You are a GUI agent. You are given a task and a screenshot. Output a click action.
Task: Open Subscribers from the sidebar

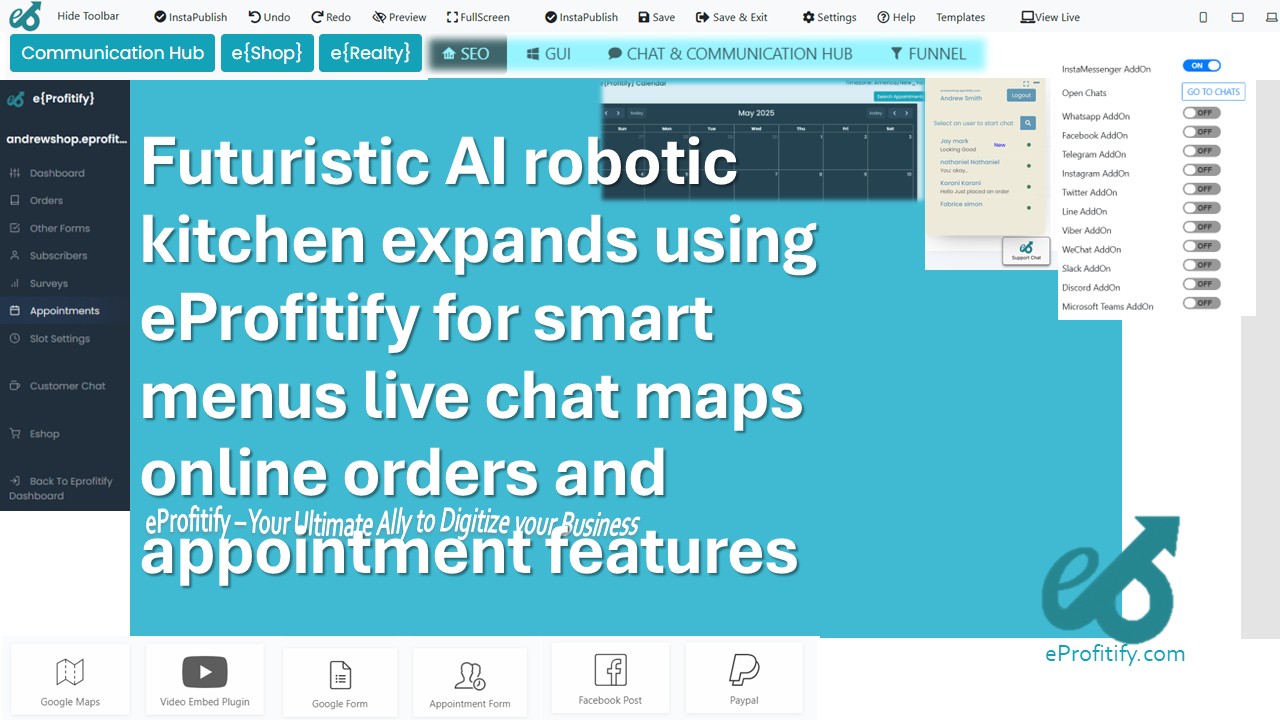pos(57,255)
